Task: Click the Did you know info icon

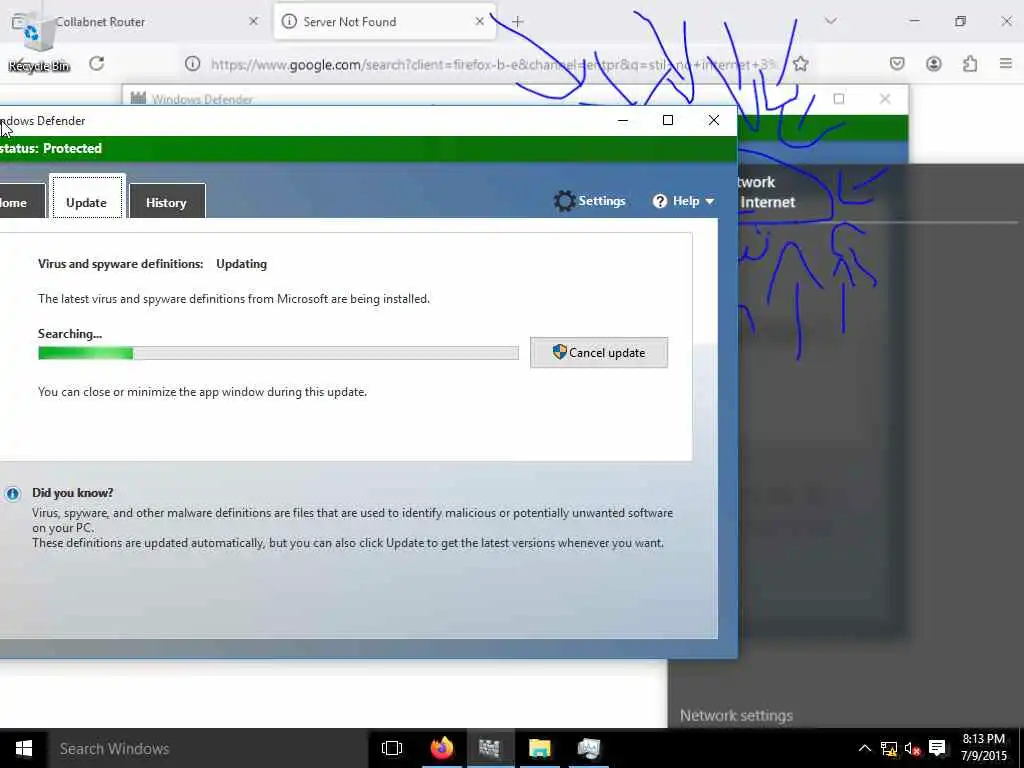Action: pos(12,494)
